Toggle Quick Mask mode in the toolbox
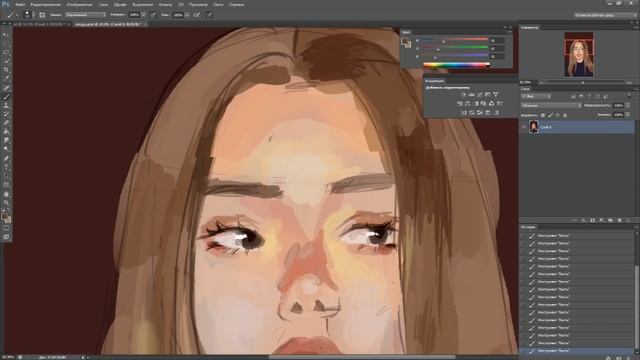The height and width of the screenshot is (360, 640). tap(6, 228)
